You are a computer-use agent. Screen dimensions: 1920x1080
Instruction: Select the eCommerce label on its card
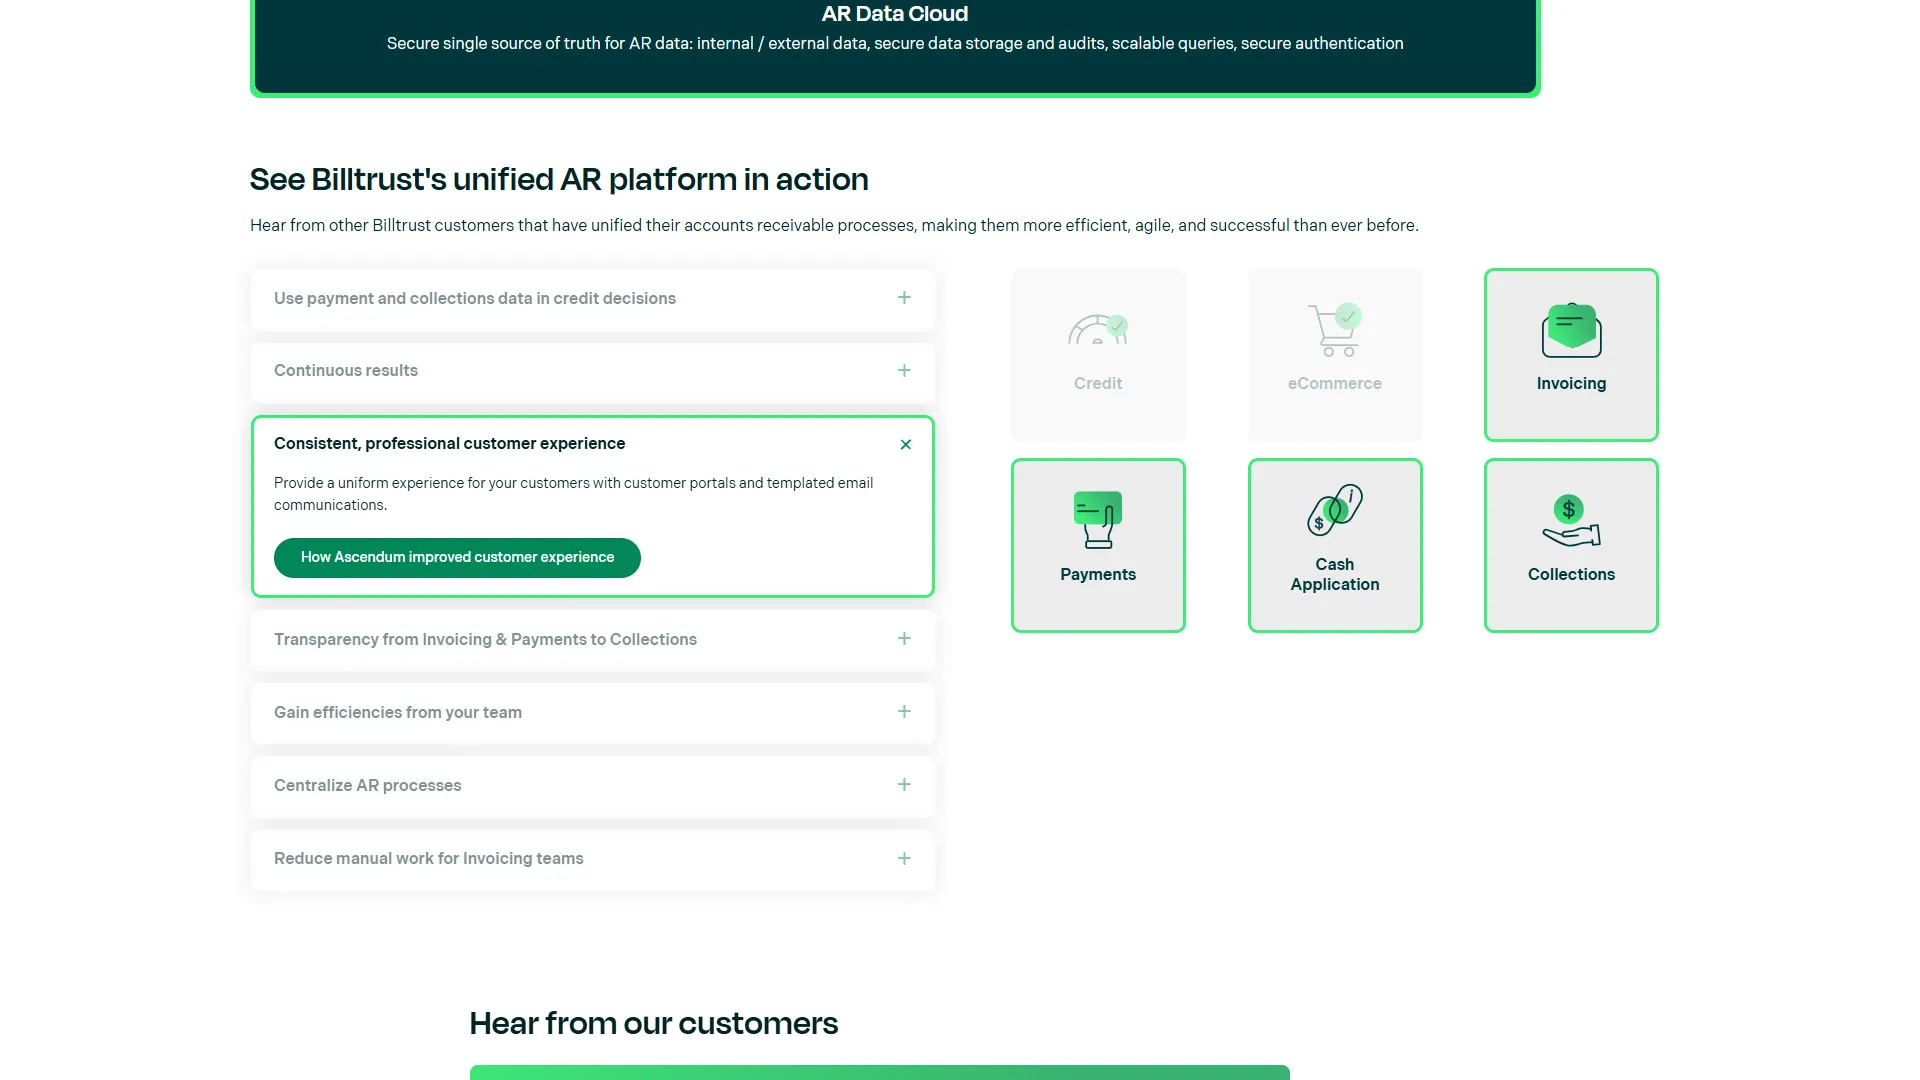pyautogui.click(x=1334, y=384)
